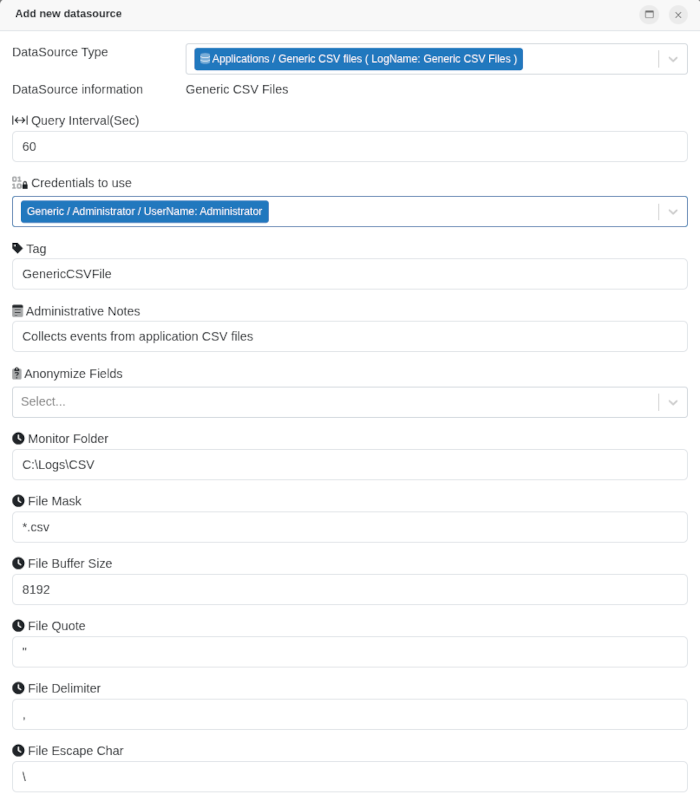
Task: Open the Anonymize Fields selector
Action: coord(672,402)
